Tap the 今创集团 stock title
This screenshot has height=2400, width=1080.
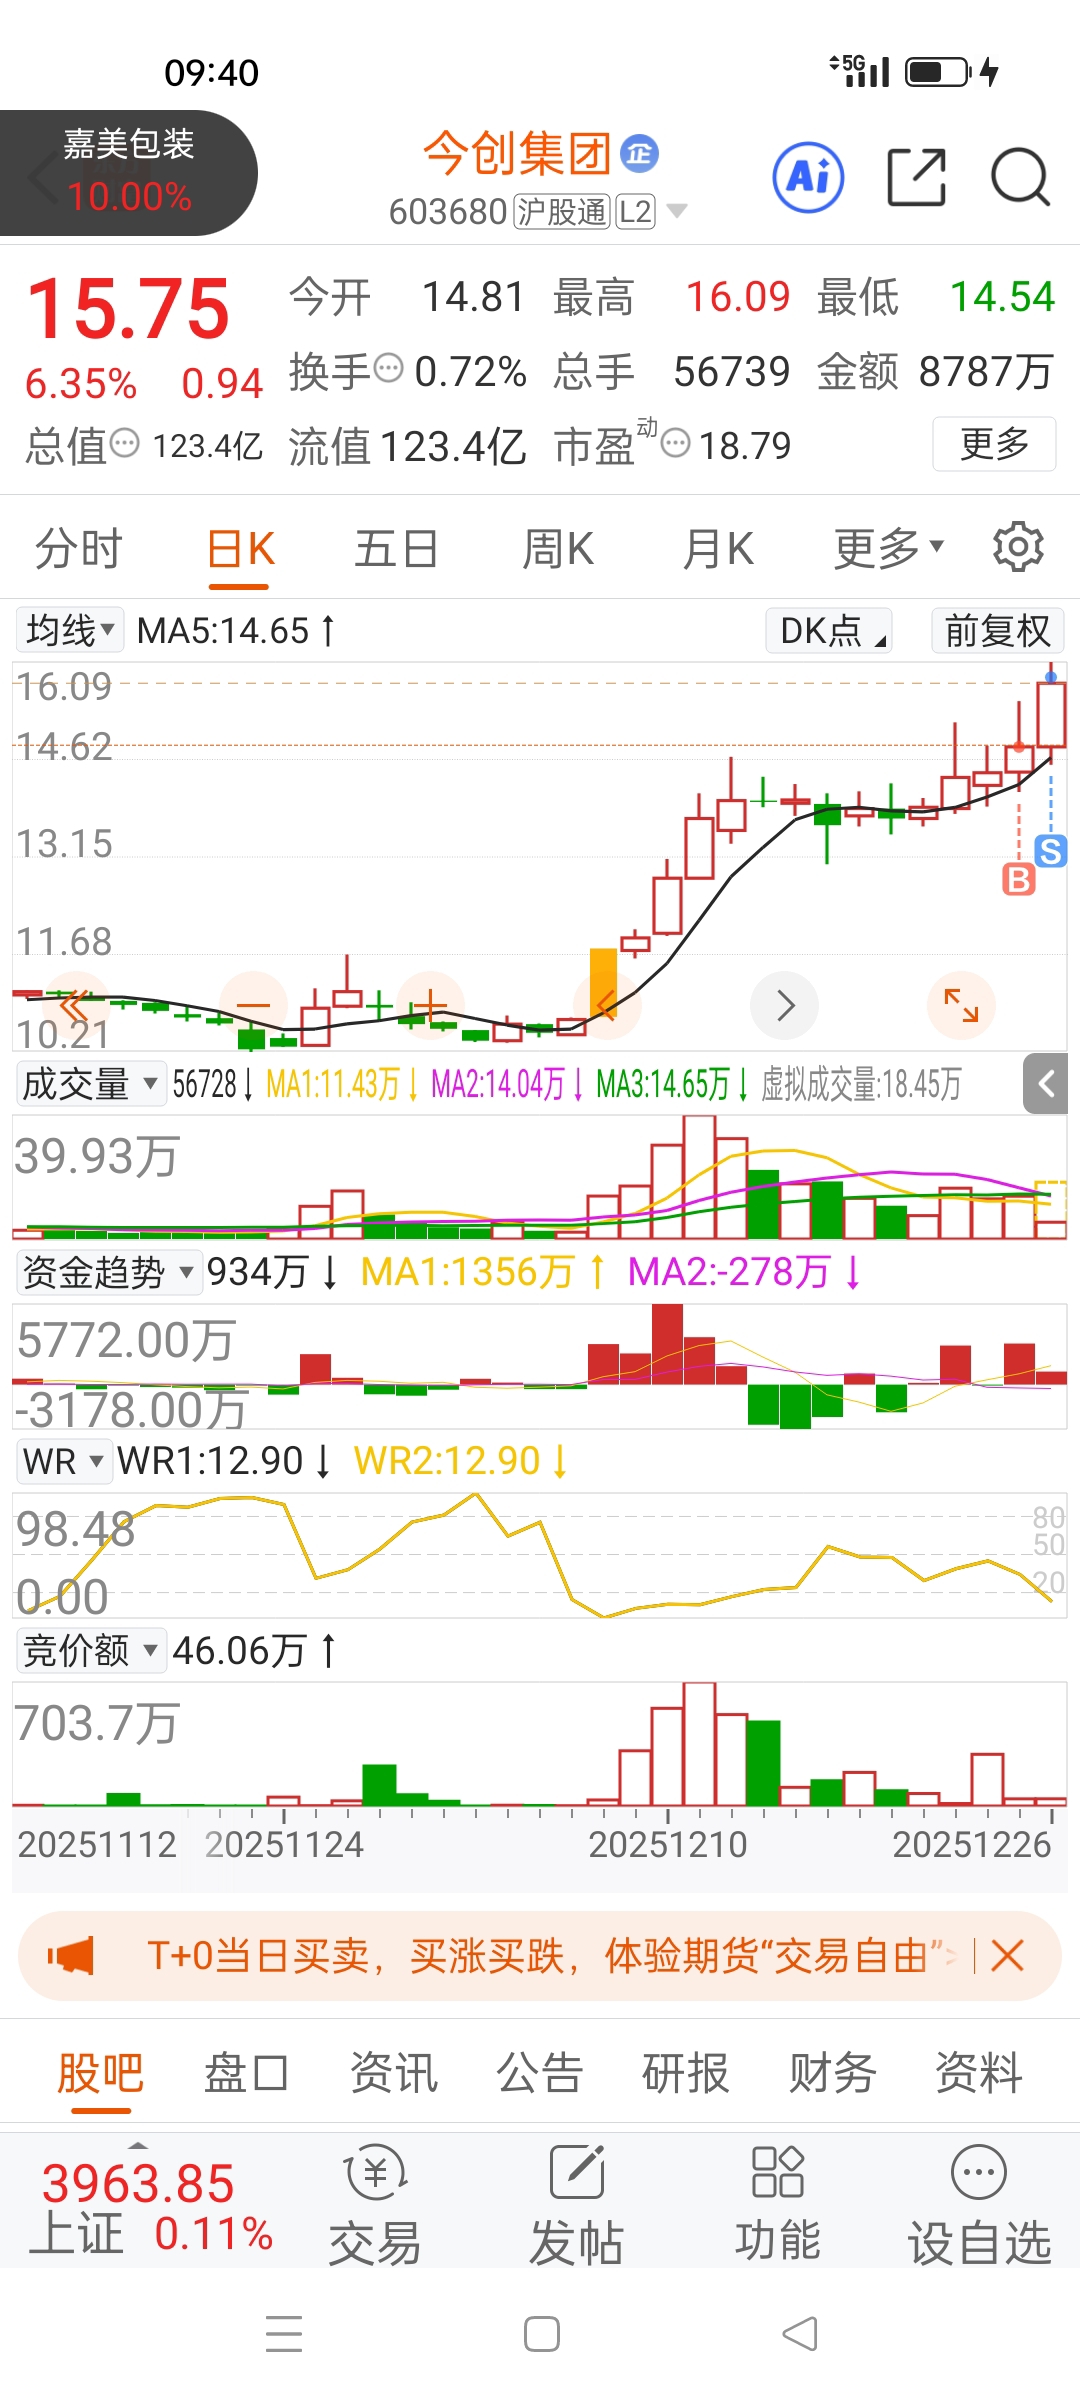point(516,153)
